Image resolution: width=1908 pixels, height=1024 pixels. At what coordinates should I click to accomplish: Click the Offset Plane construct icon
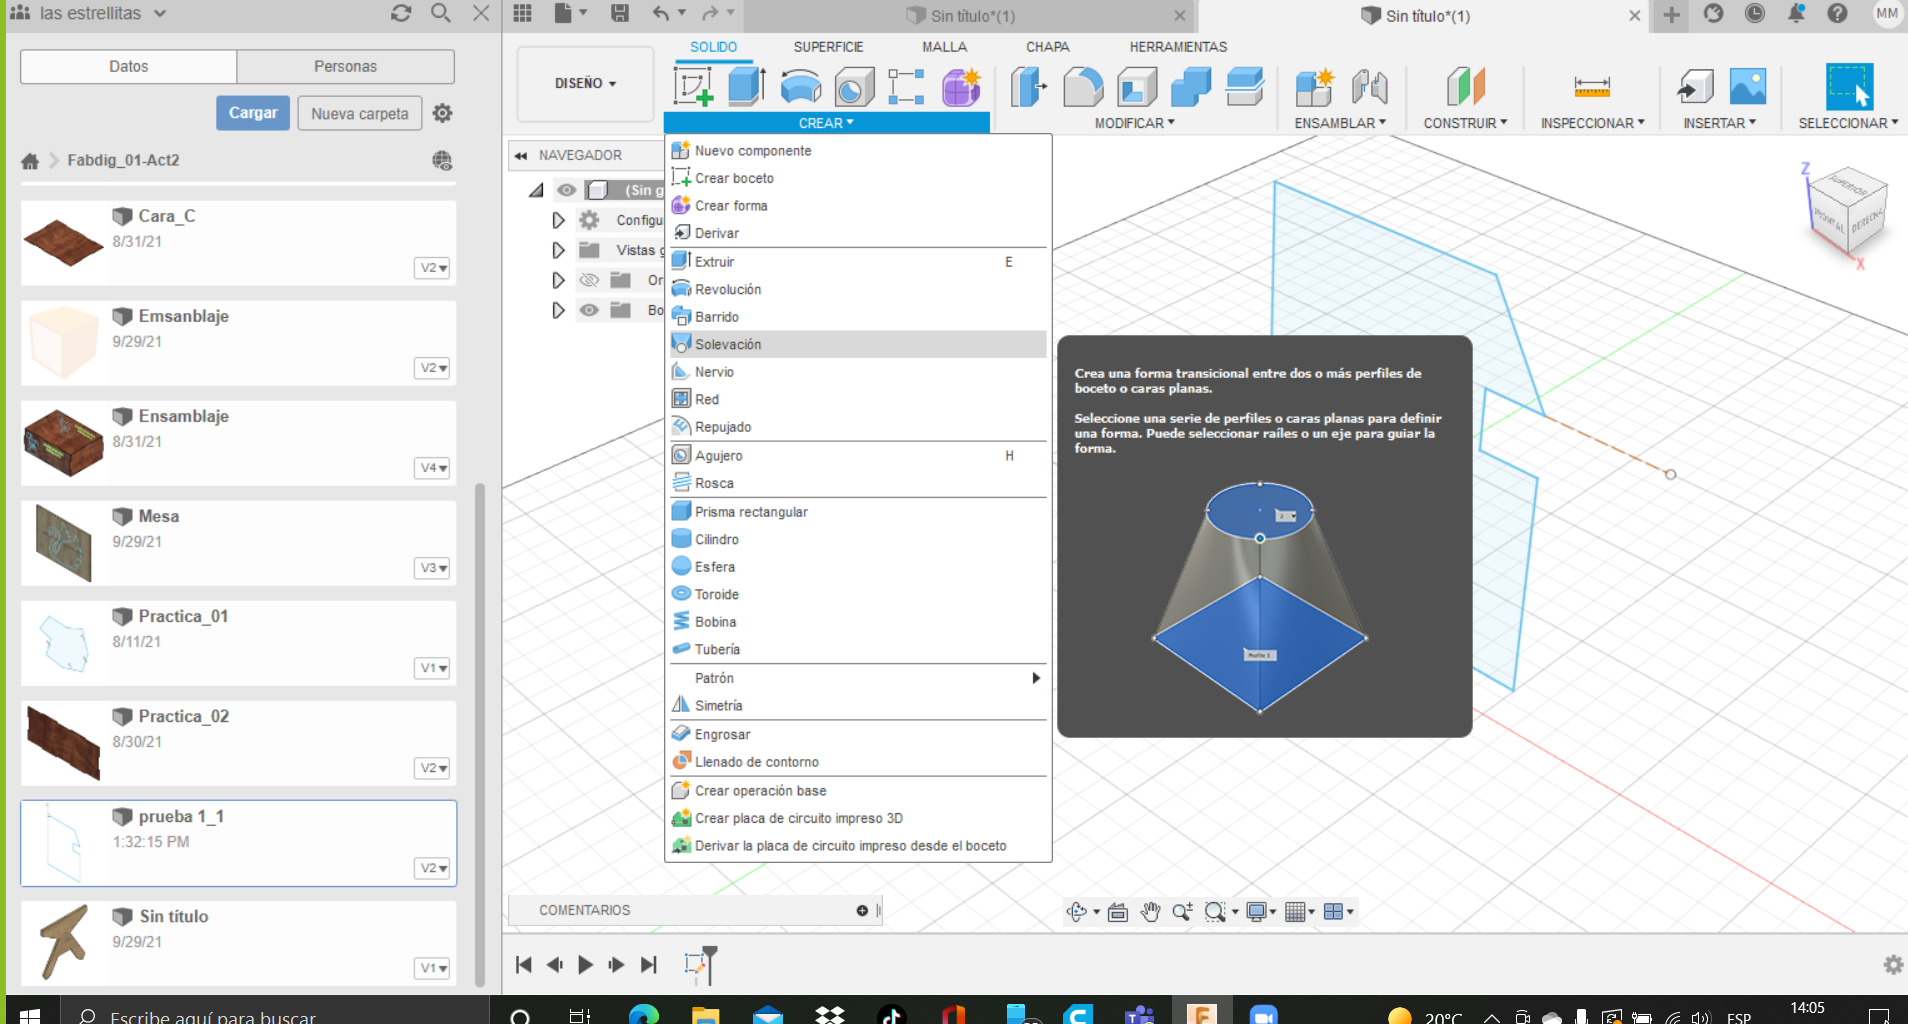pos(1465,87)
